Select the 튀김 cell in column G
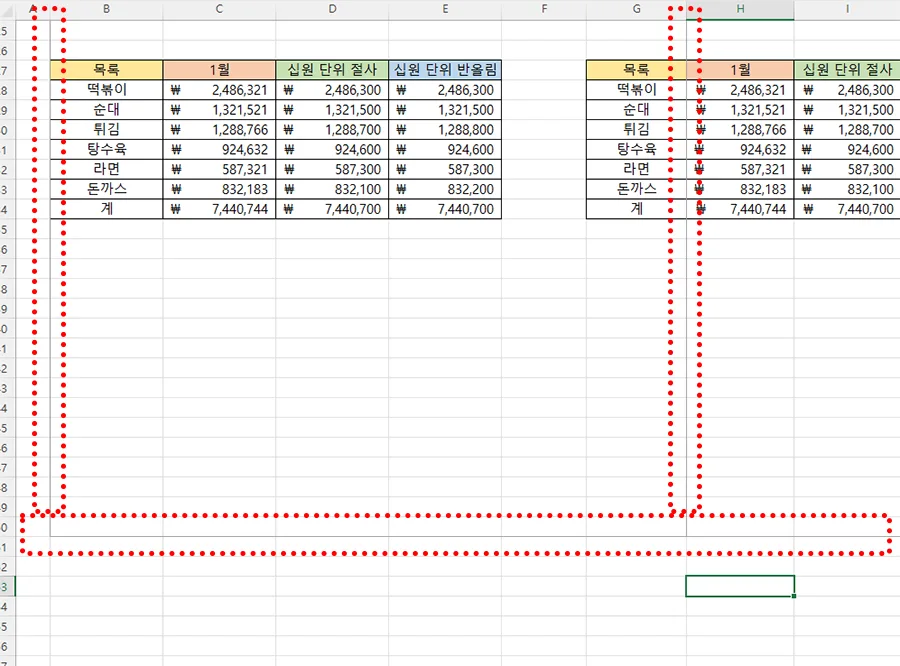 (636, 129)
